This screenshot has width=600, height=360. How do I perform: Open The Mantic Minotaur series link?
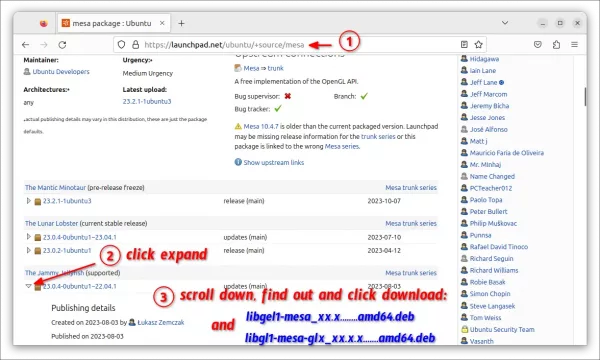coord(55,187)
